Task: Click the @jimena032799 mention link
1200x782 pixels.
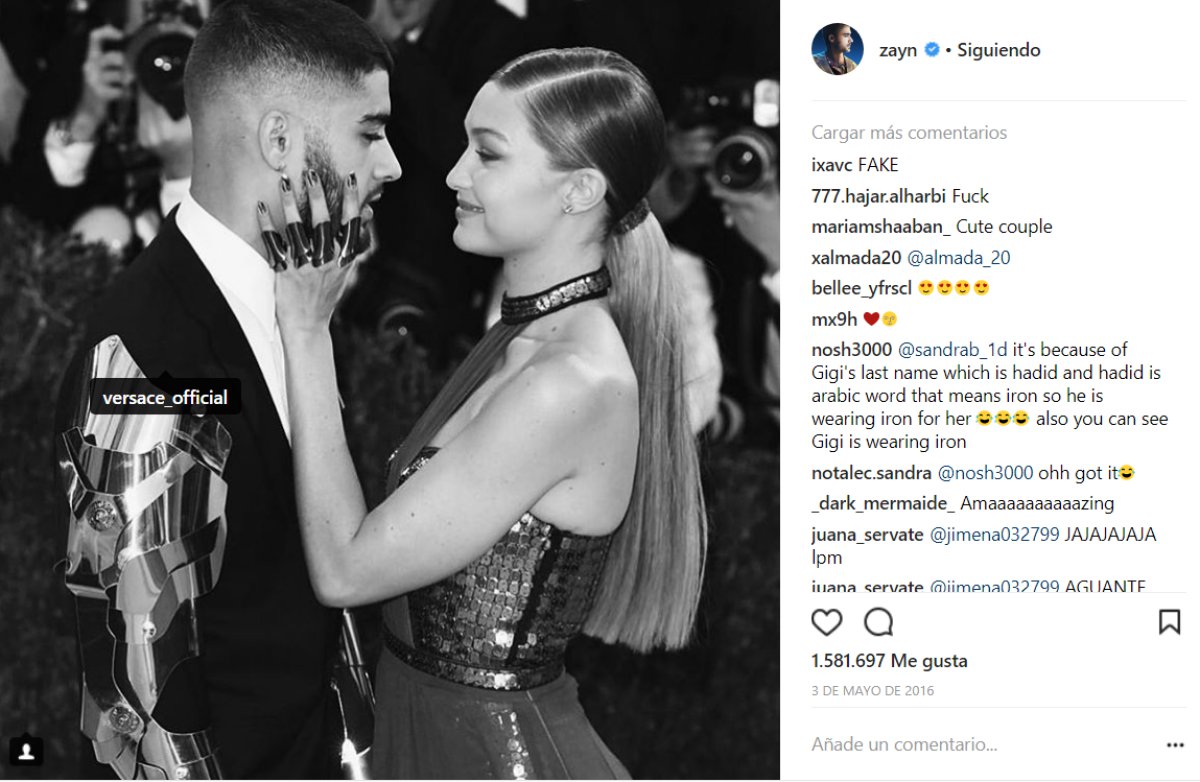Action: click(x=994, y=535)
